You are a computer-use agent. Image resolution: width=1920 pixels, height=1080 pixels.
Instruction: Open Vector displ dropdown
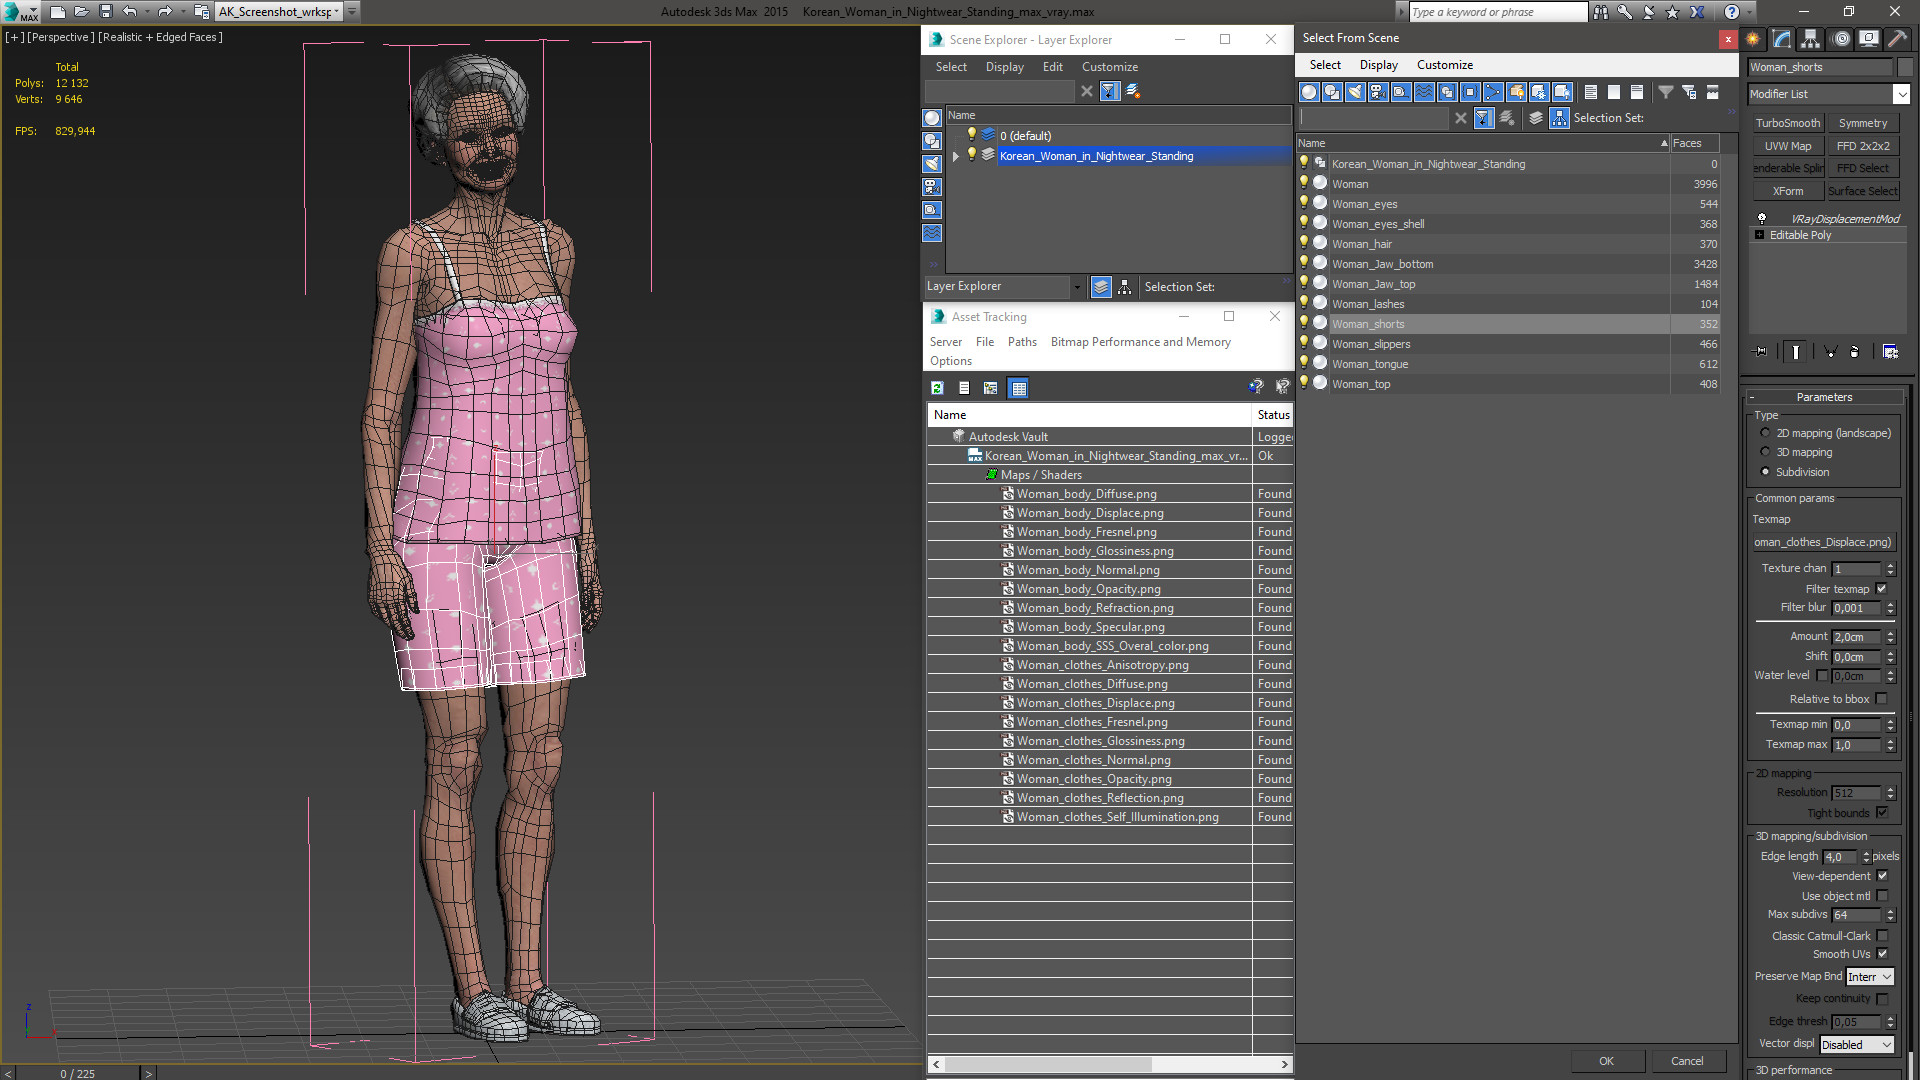click(x=1856, y=1044)
